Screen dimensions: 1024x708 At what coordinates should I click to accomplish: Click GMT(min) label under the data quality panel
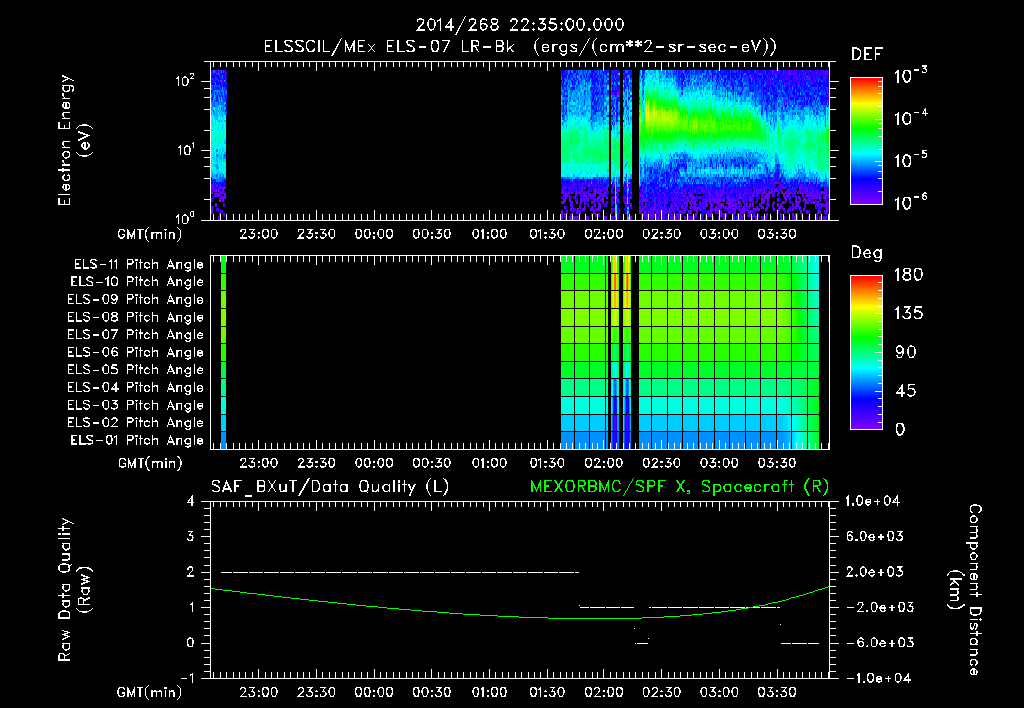pyautogui.click(x=150, y=693)
